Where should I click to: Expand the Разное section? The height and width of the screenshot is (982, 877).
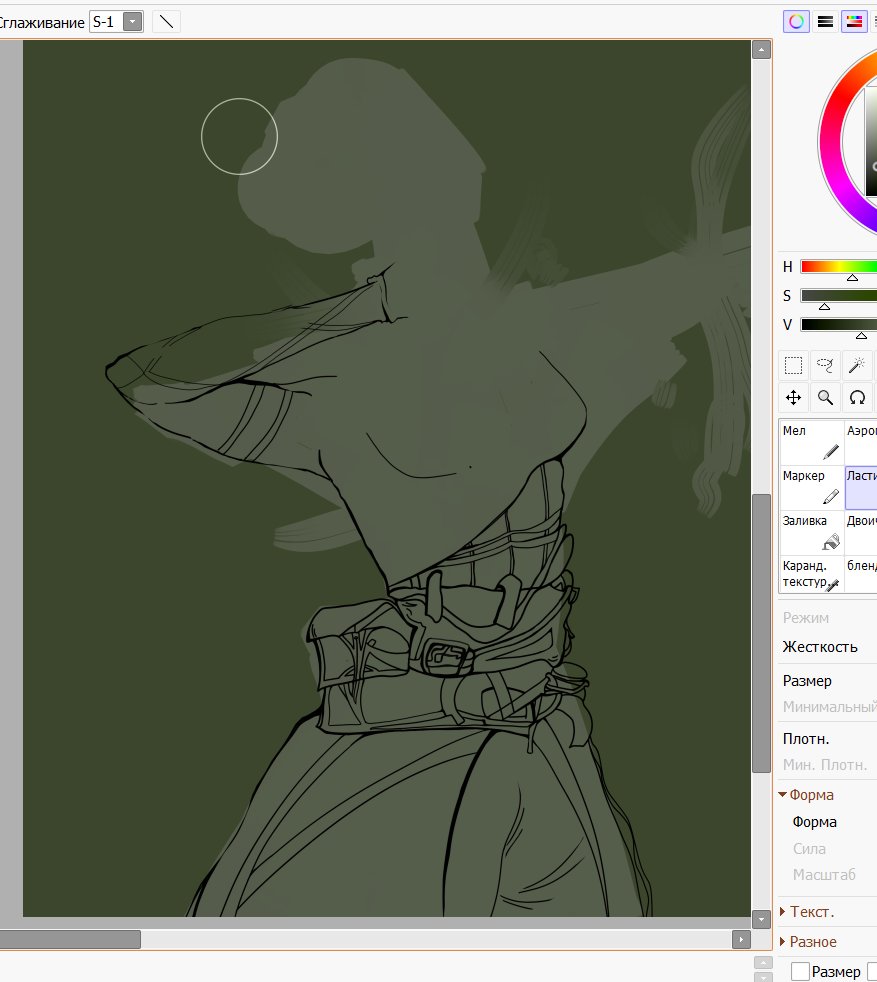[x=782, y=942]
